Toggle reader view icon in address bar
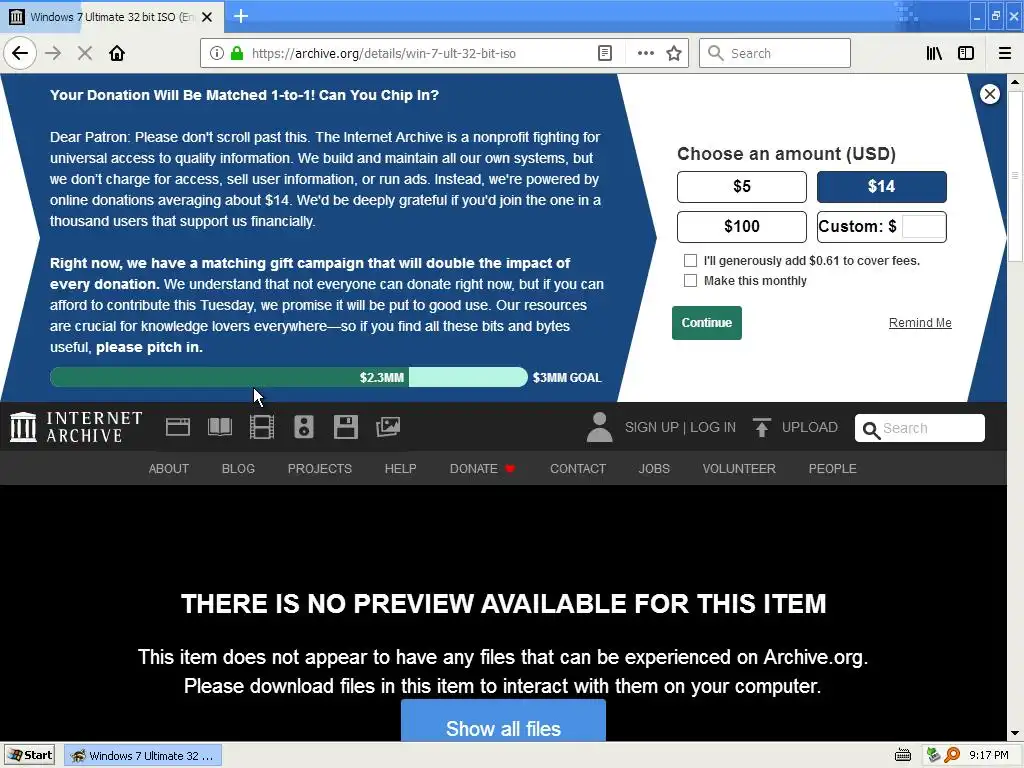The width and height of the screenshot is (1024, 768). tap(605, 53)
